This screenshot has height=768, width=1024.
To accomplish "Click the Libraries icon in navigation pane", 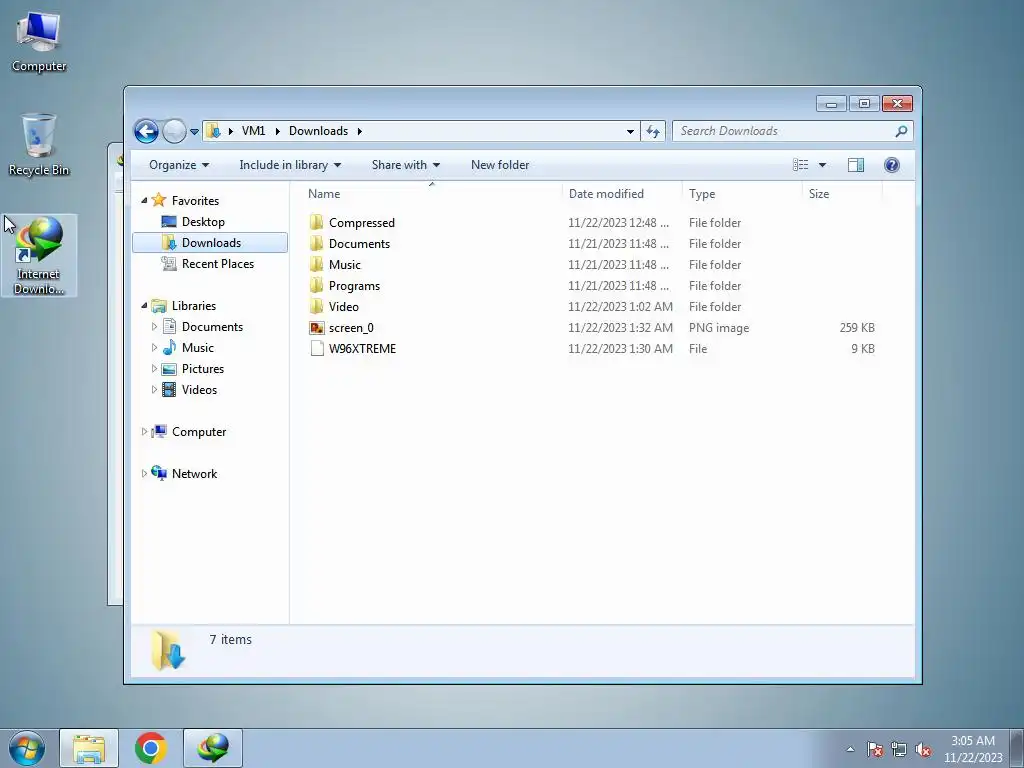I will tap(159, 306).
